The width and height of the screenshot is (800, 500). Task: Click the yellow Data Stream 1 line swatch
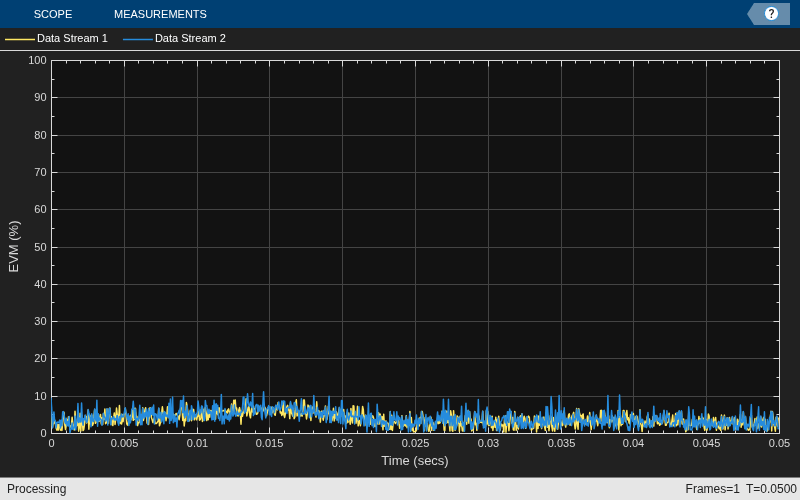click(20, 39)
